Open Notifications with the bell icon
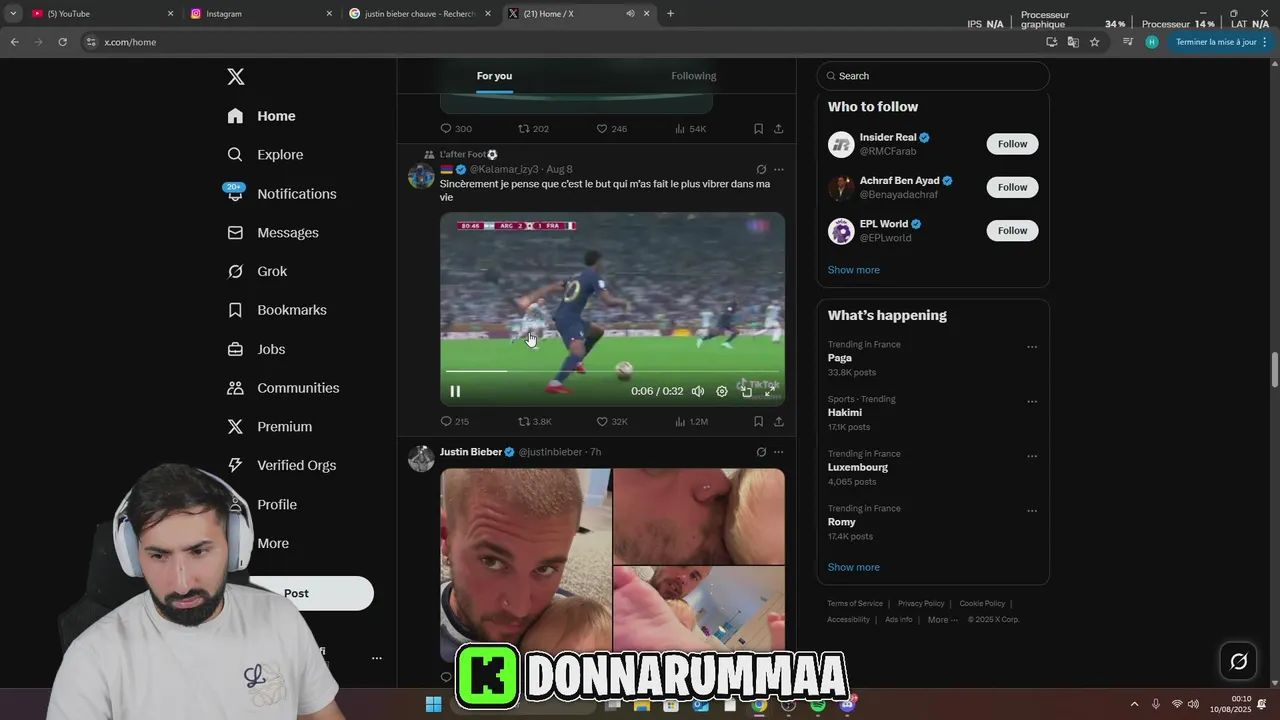Viewport: 1280px width, 720px height. coord(235,194)
